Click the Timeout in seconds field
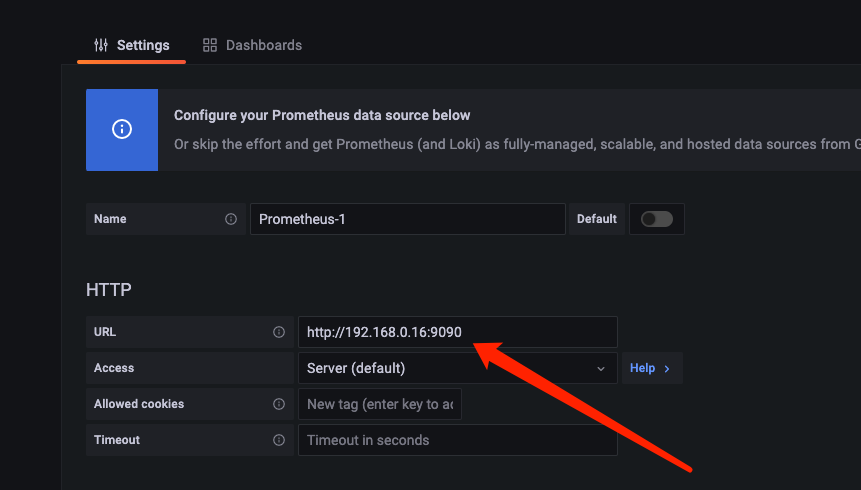Image resolution: width=861 pixels, height=490 pixels. (457, 440)
